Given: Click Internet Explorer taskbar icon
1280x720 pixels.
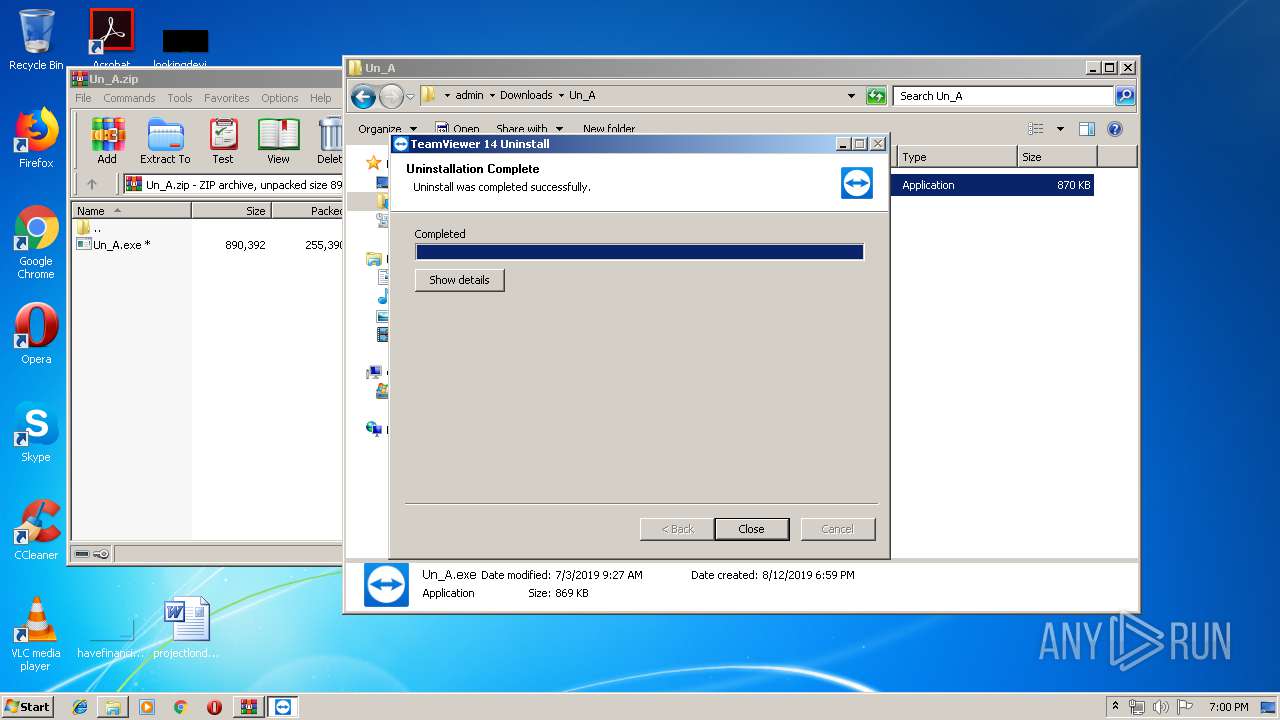Looking at the screenshot, I should click(x=80, y=707).
